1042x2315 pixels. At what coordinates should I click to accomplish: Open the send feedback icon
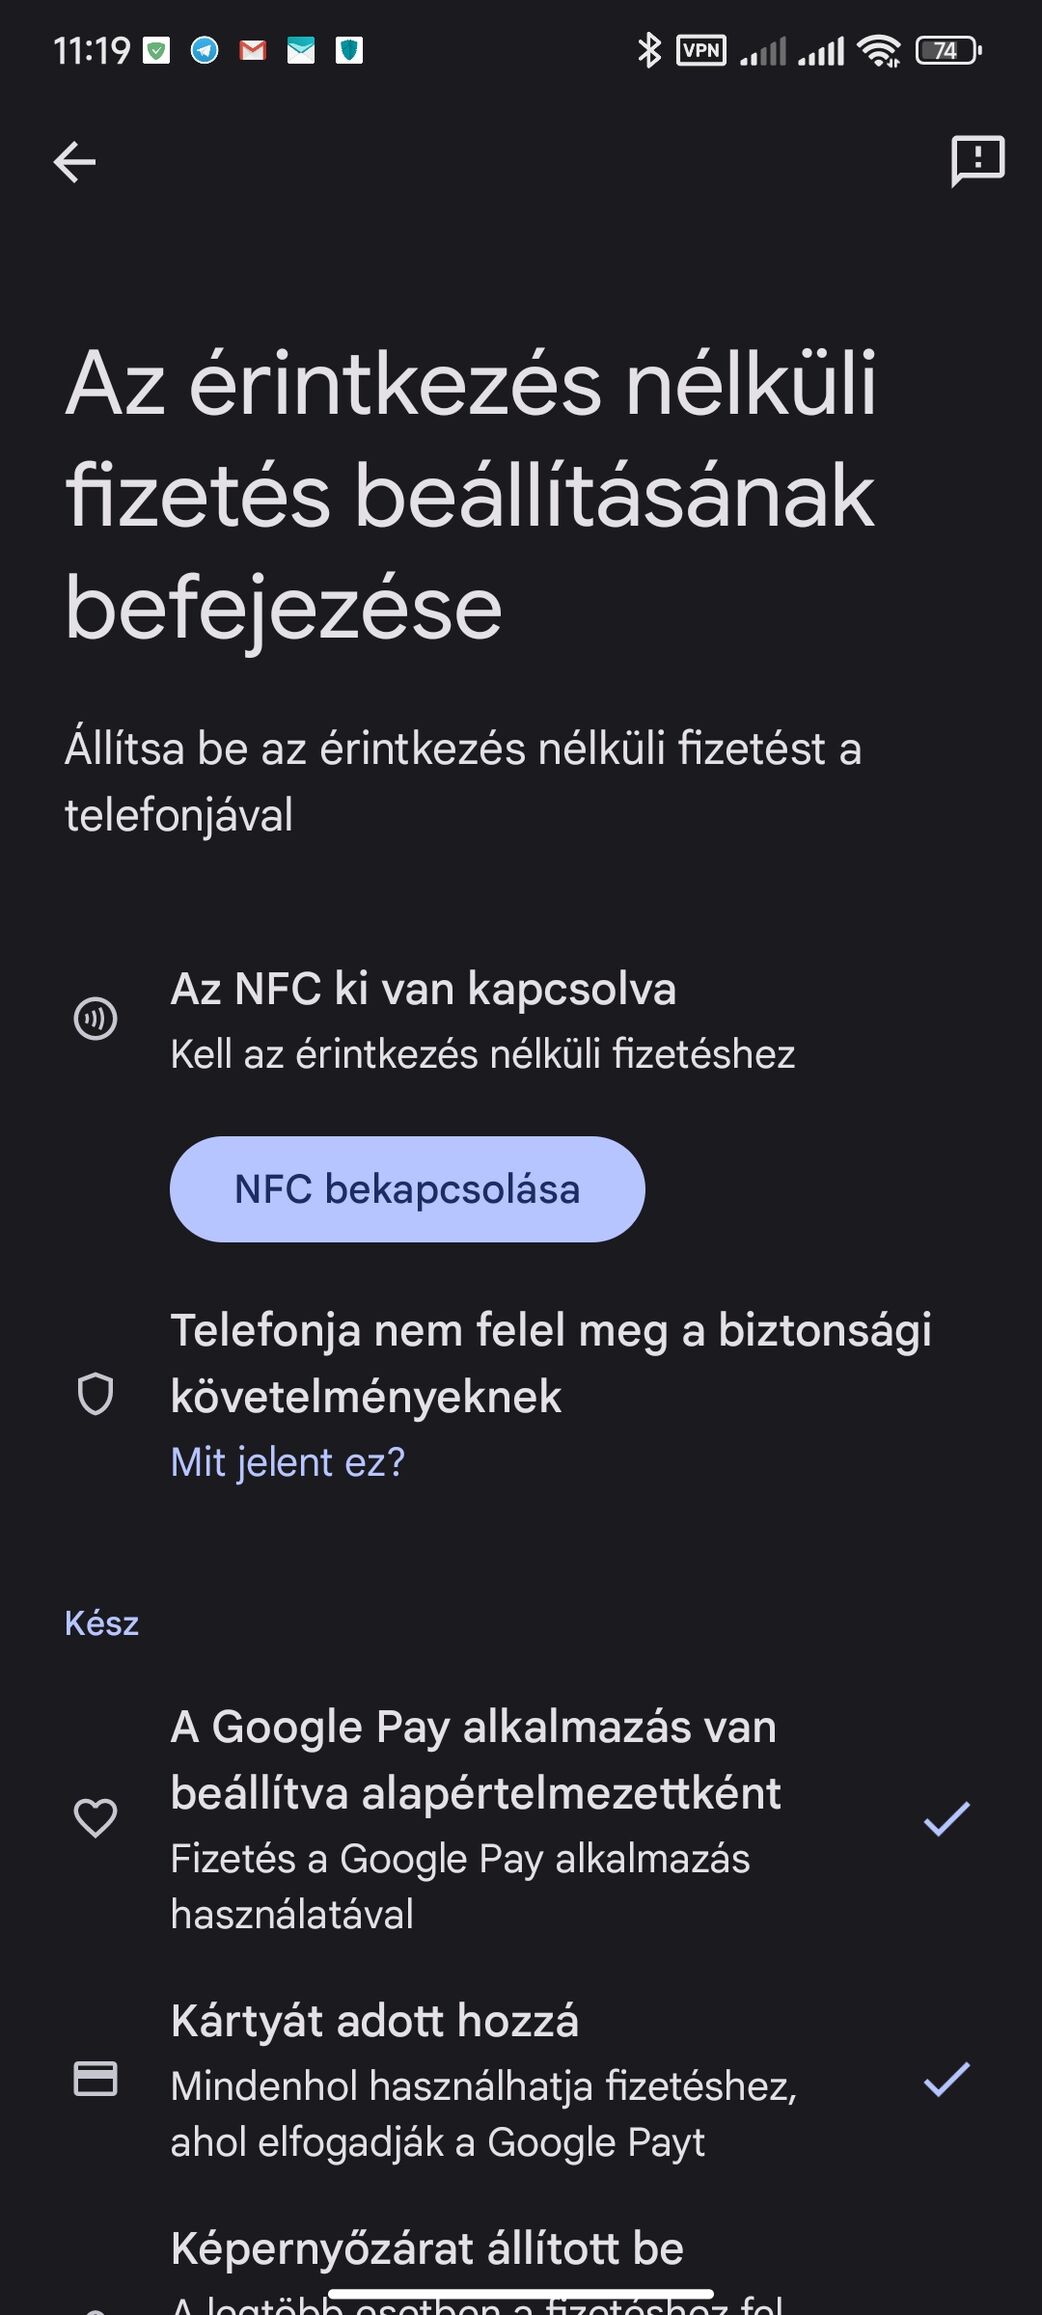(x=977, y=161)
